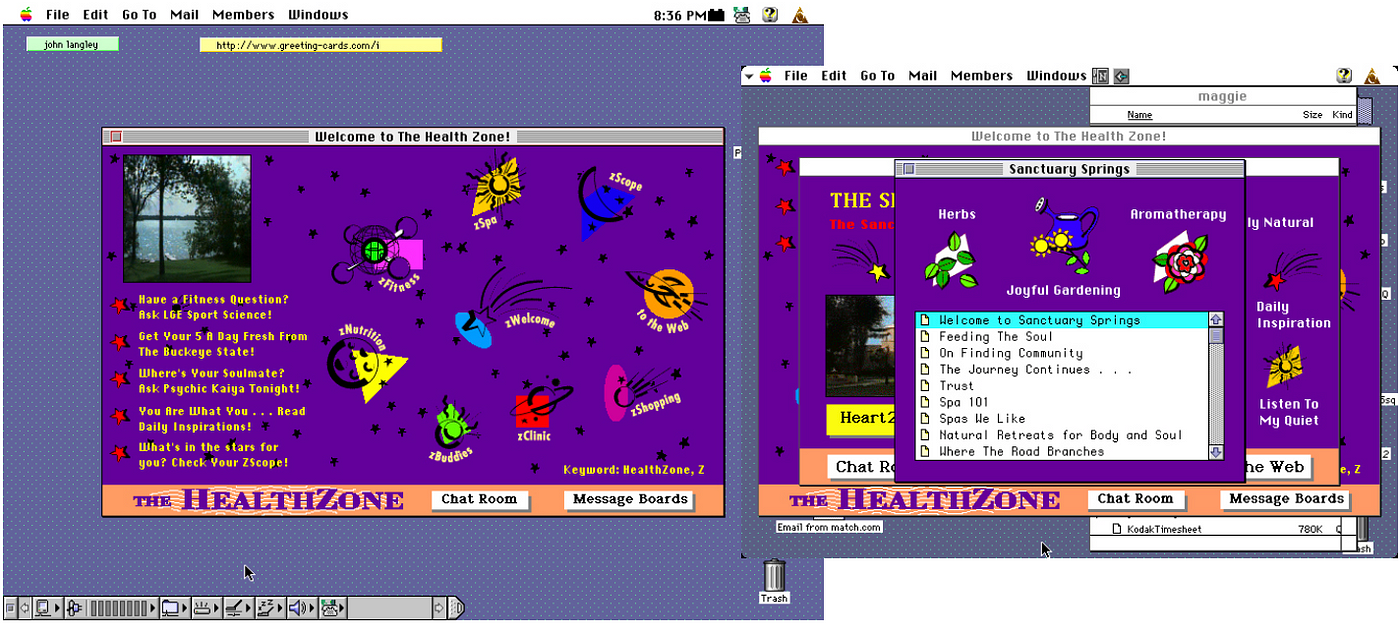Open the zBuddies green figure icon
Image resolution: width=1400 pixels, height=629 pixels.
point(451,424)
